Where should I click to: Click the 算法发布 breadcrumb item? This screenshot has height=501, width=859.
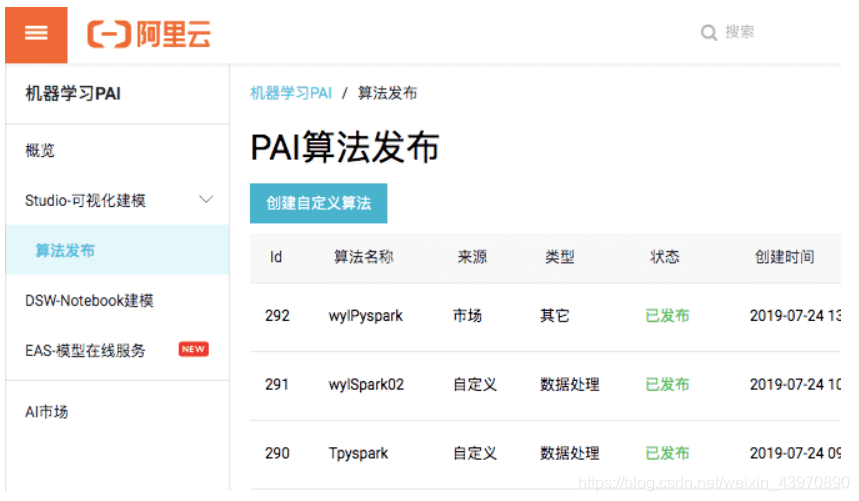point(387,93)
